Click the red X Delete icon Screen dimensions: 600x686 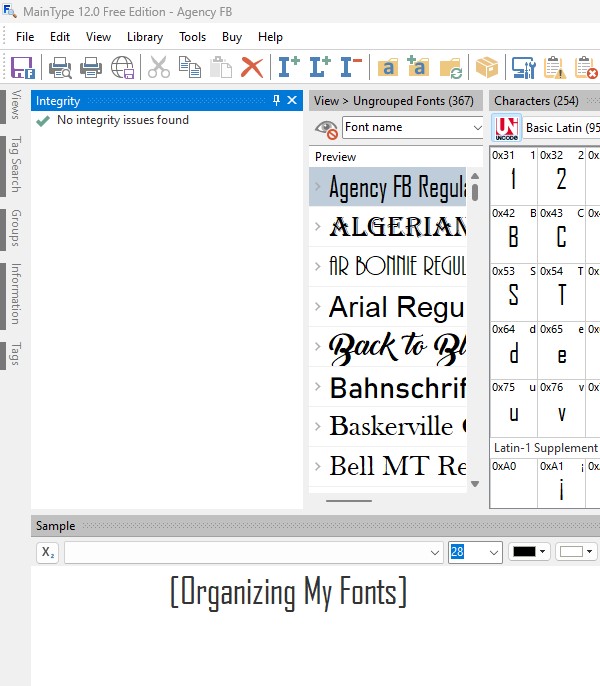tap(252, 67)
